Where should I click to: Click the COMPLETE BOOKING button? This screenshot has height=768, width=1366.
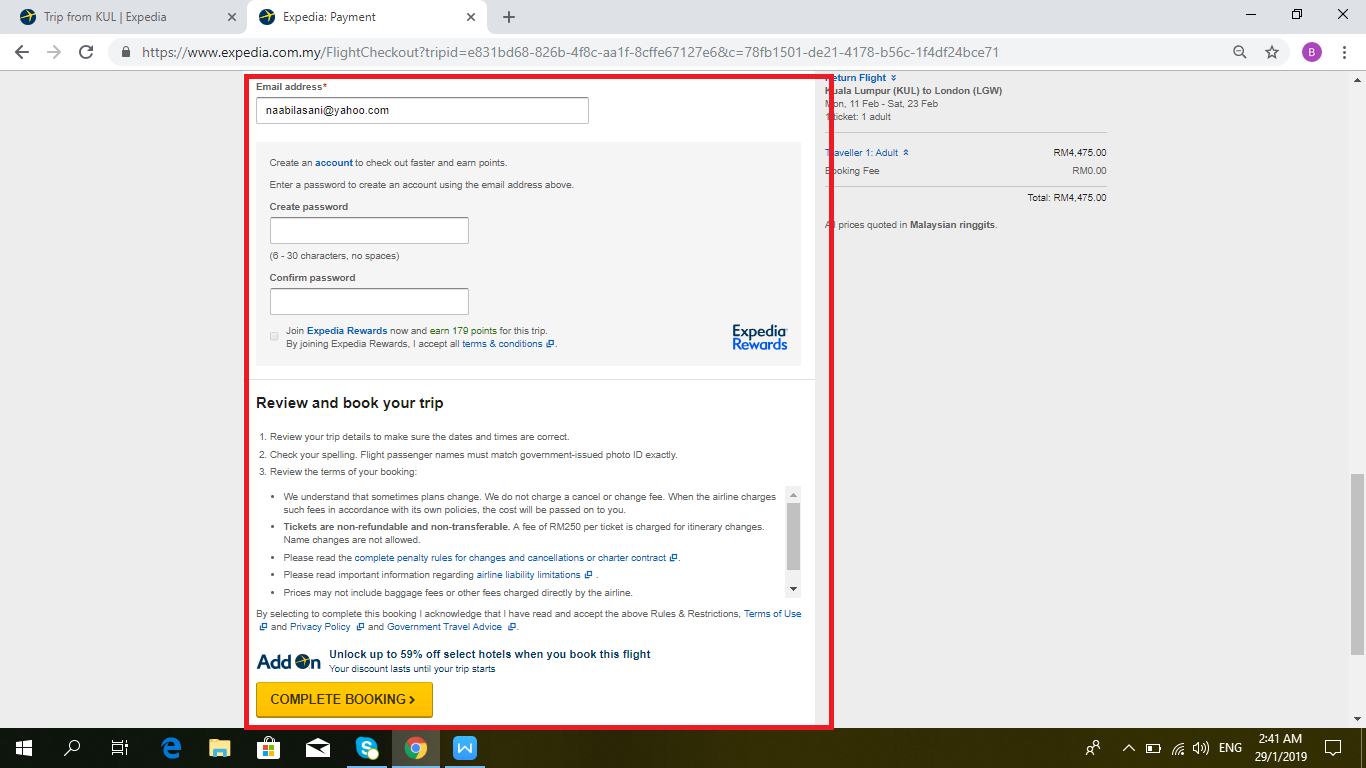tap(344, 700)
